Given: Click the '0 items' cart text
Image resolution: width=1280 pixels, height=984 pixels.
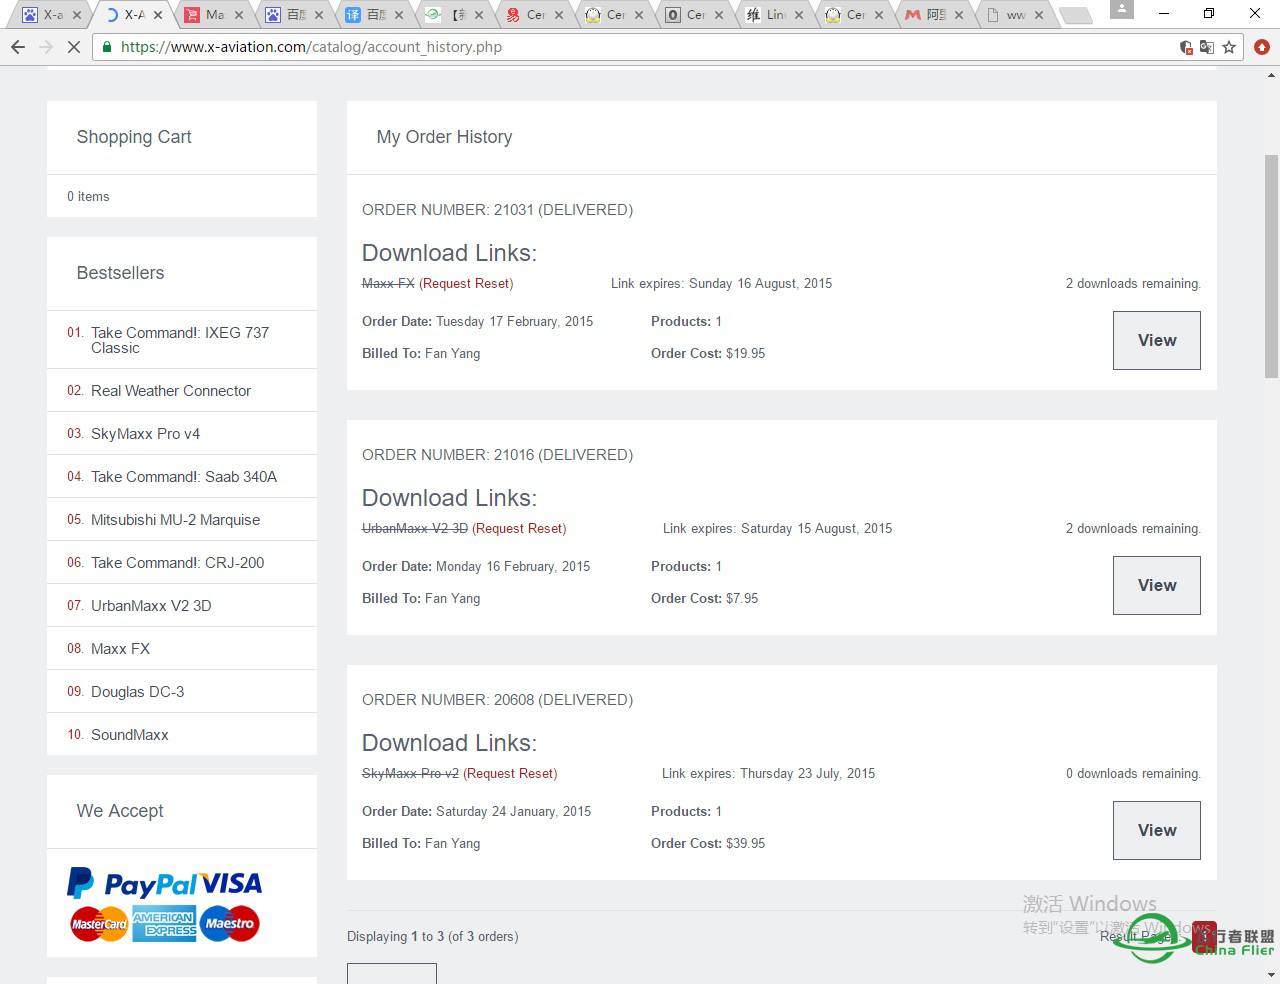Looking at the screenshot, I should 88,196.
